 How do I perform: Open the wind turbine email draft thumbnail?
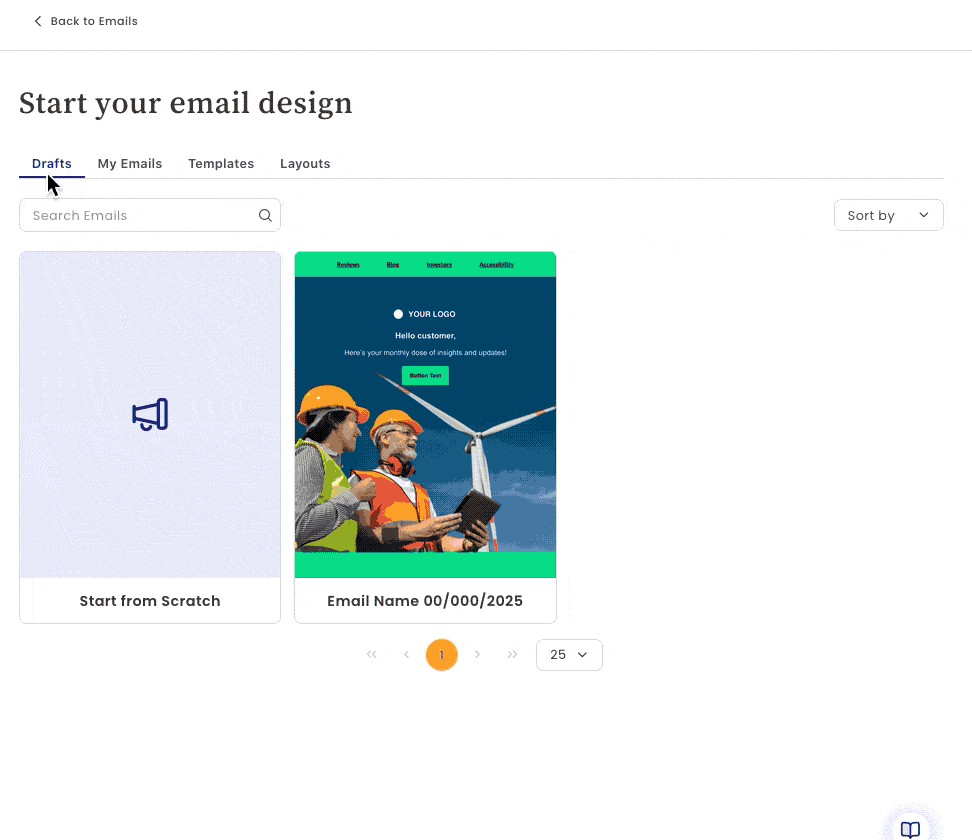click(x=425, y=414)
